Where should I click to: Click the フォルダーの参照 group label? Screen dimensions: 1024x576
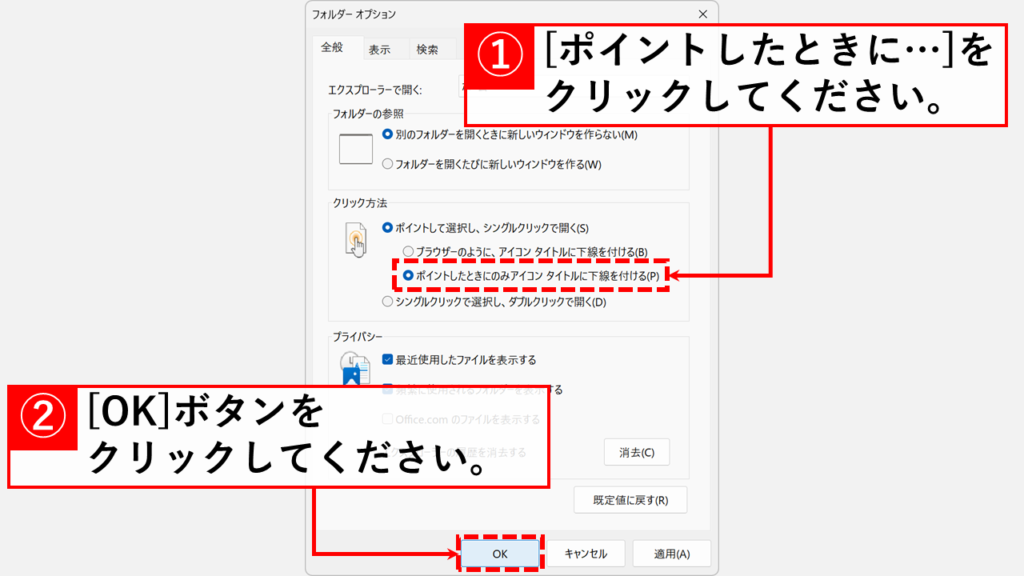tap(368, 114)
